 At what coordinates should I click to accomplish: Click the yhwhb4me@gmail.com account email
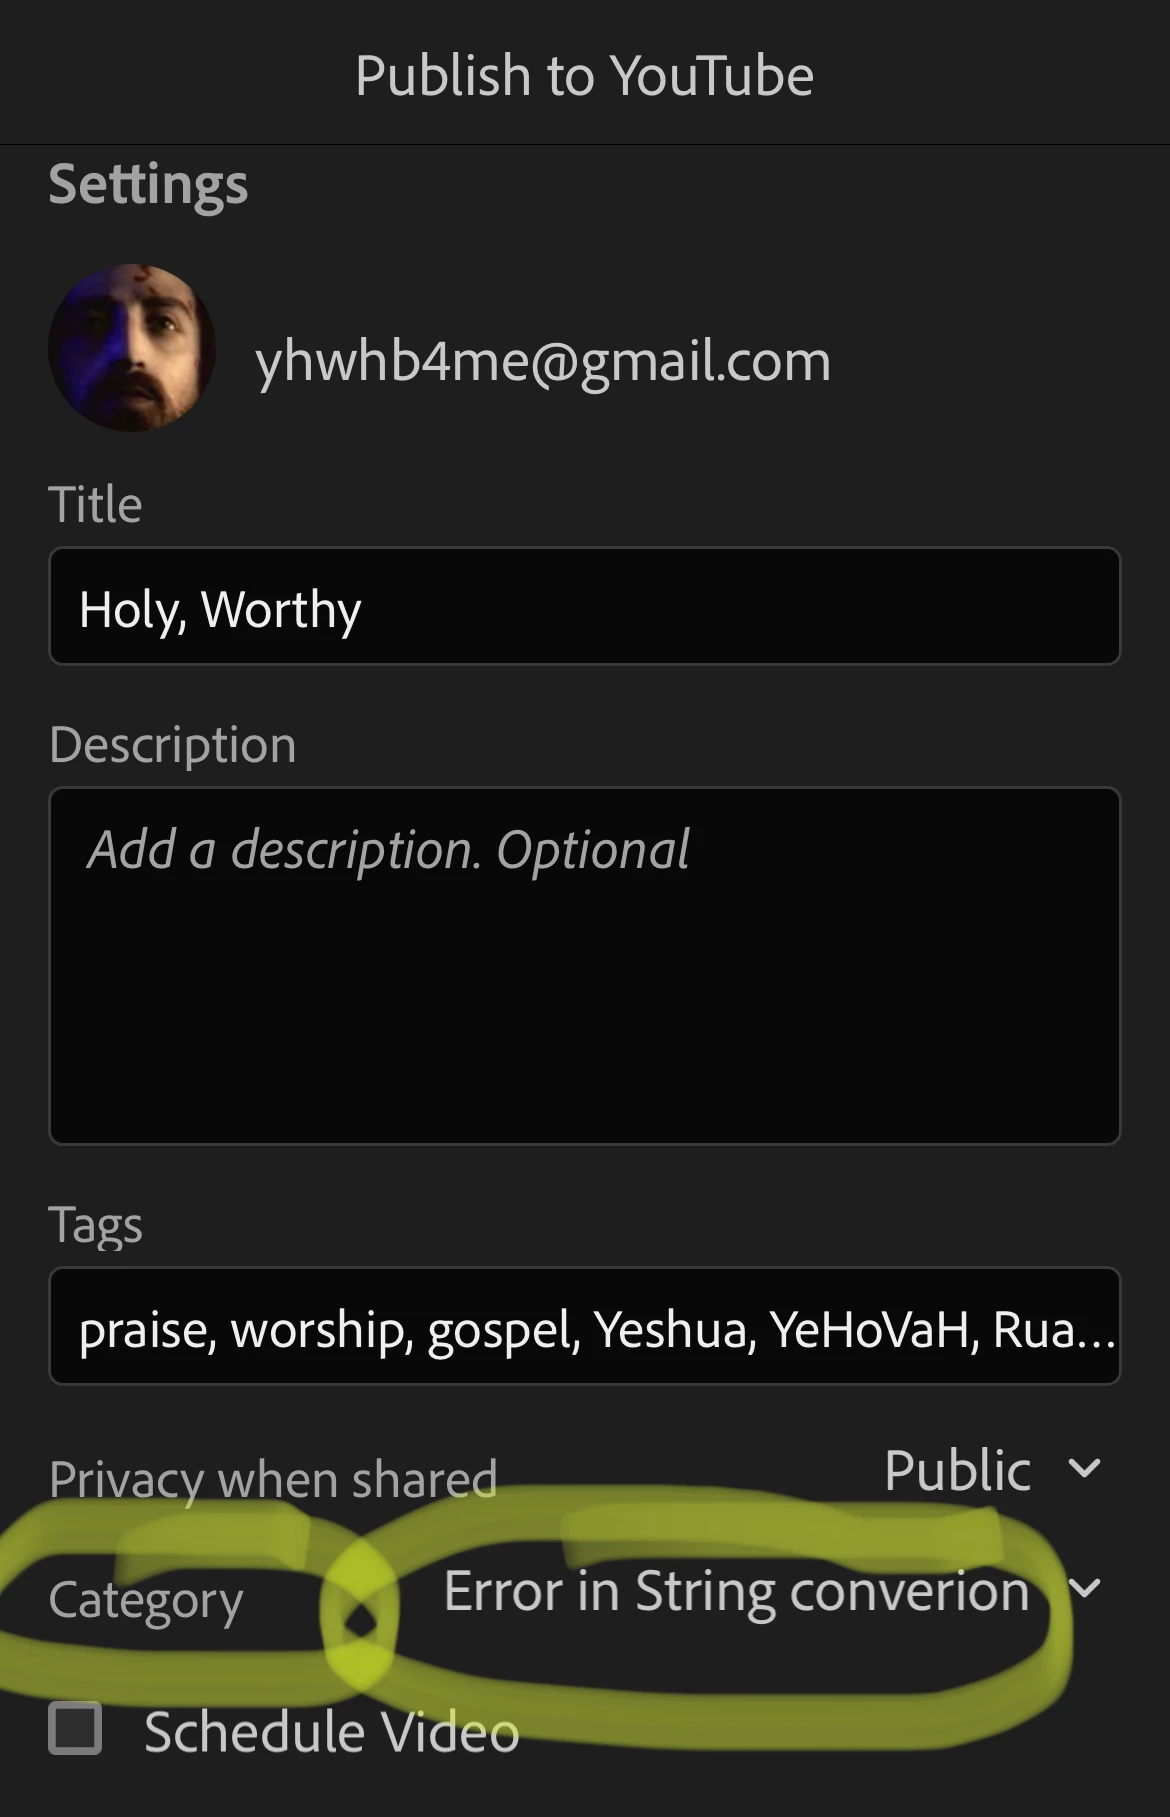[x=543, y=361]
